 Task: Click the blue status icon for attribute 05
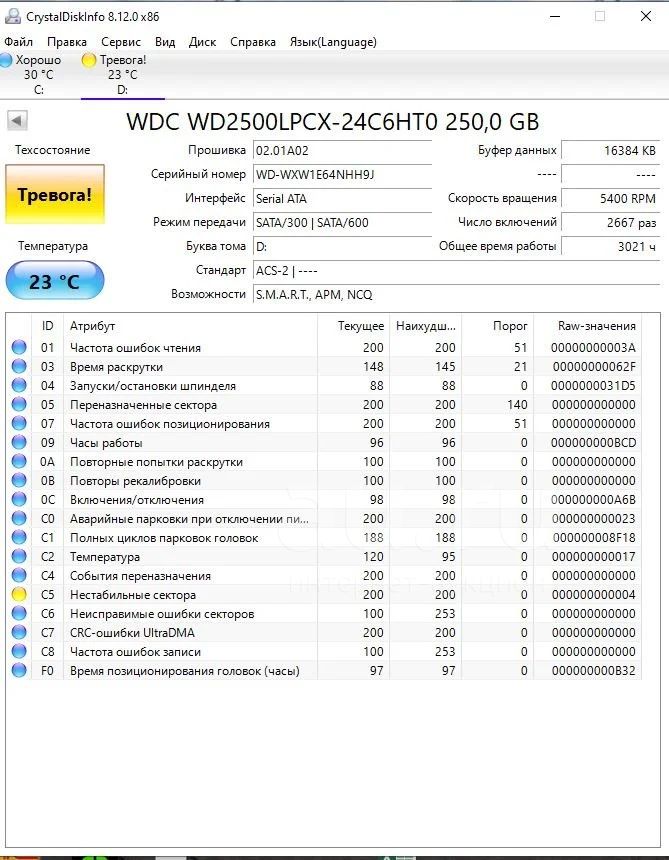tap(19, 404)
